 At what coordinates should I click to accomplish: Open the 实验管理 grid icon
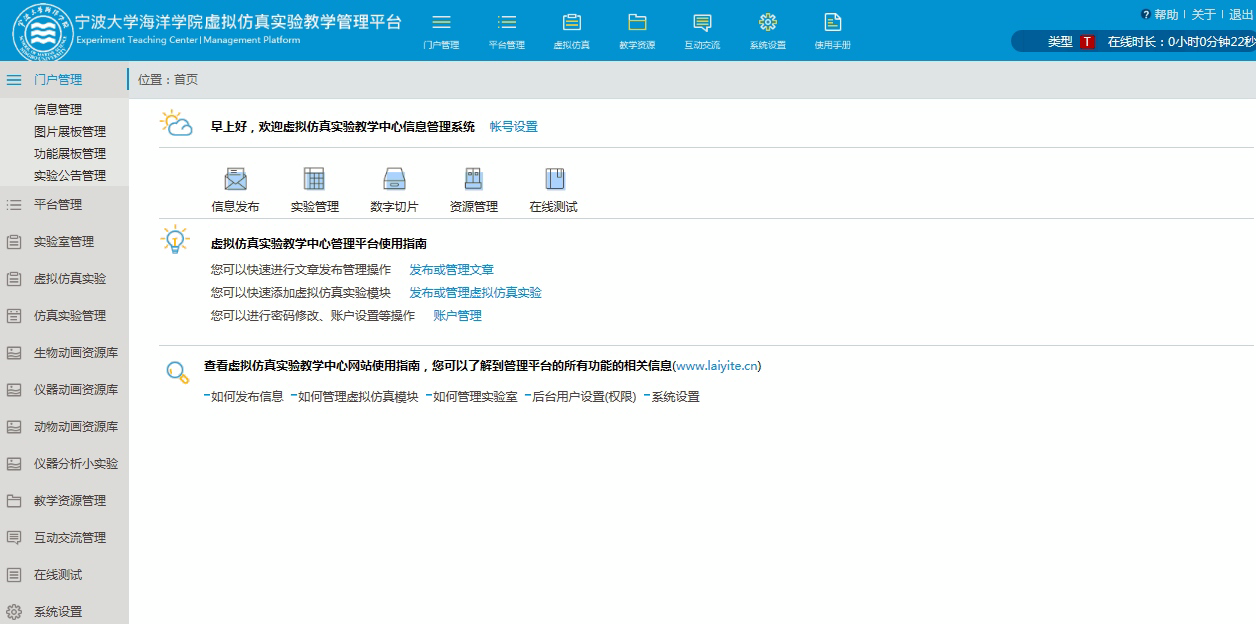point(314,180)
